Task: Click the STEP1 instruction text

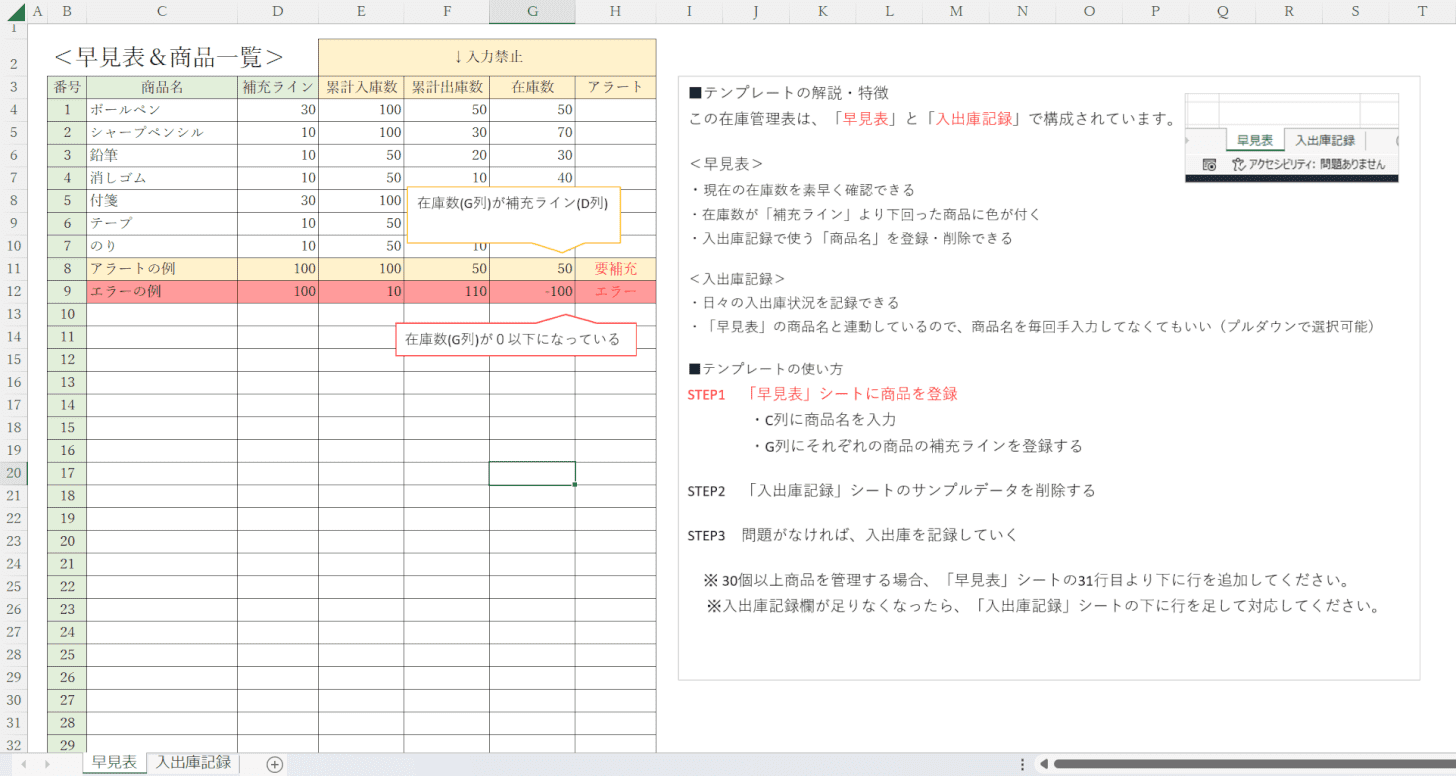Action: click(x=823, y=394)
